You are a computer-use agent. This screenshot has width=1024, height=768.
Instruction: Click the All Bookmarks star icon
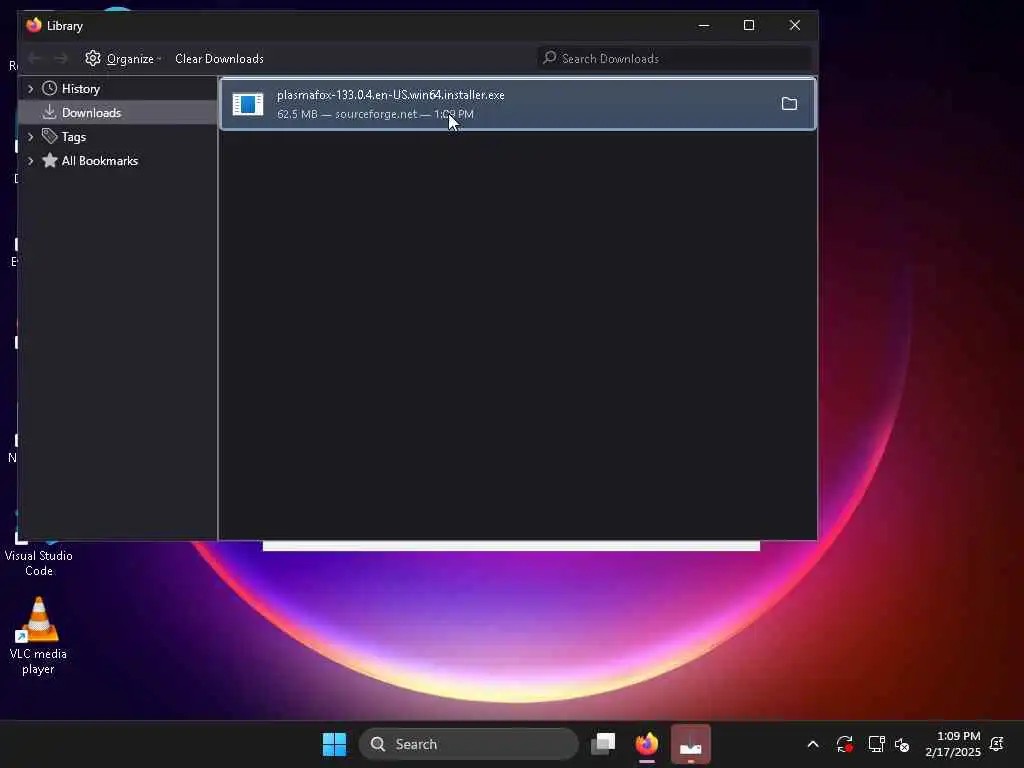(x=50, y=160)
